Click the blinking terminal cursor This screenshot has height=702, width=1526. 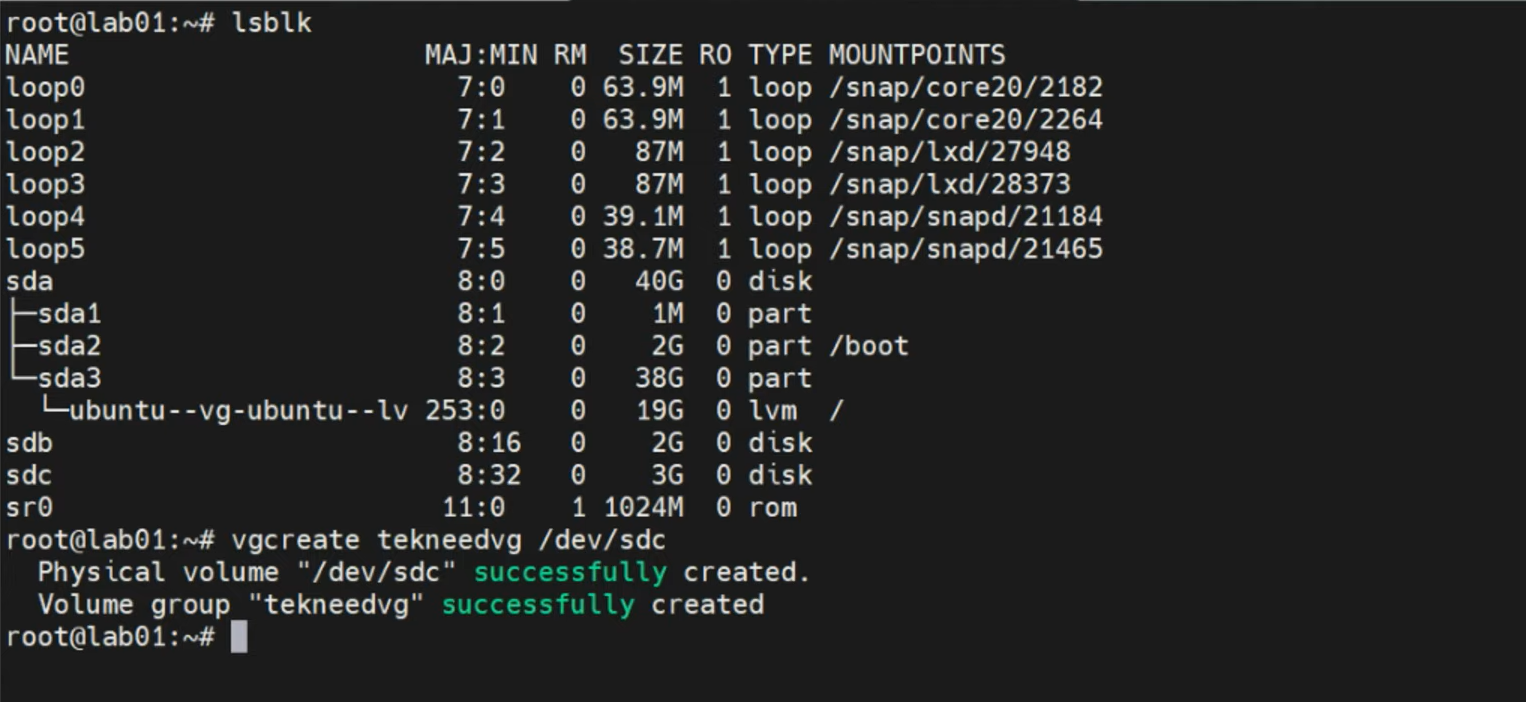239,637
